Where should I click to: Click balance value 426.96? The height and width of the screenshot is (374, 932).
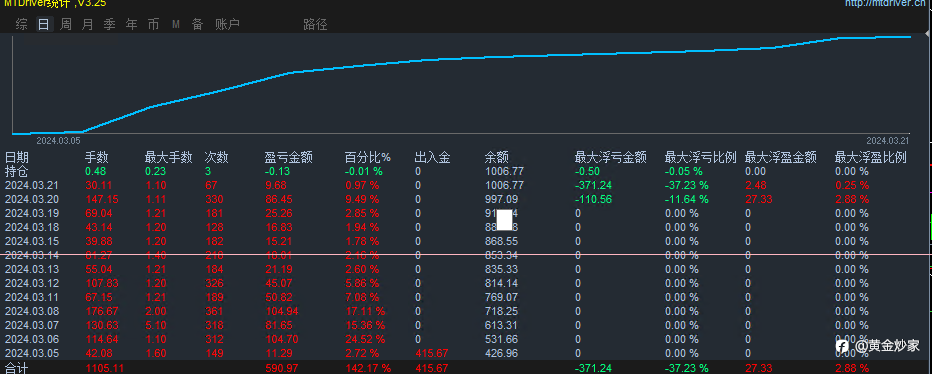pyautogui.click(x=502, y=353)
